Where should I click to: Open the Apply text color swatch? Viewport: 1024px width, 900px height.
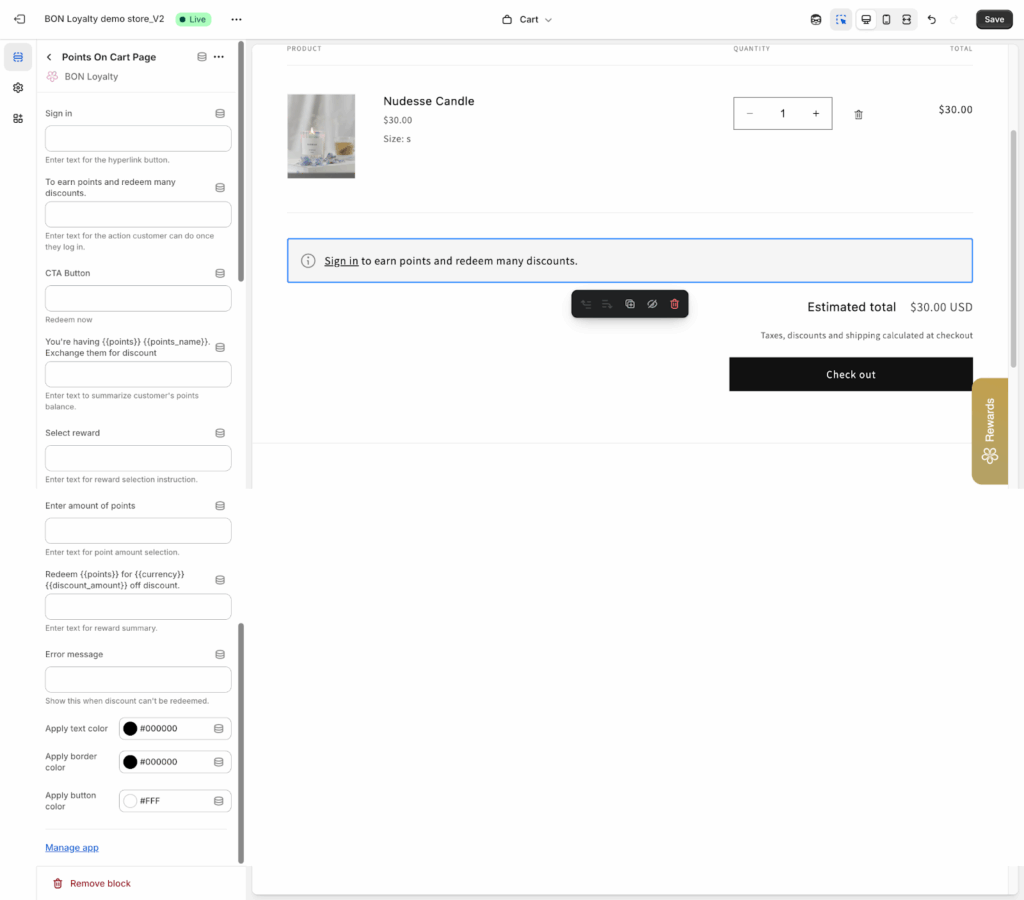(130, 729)
